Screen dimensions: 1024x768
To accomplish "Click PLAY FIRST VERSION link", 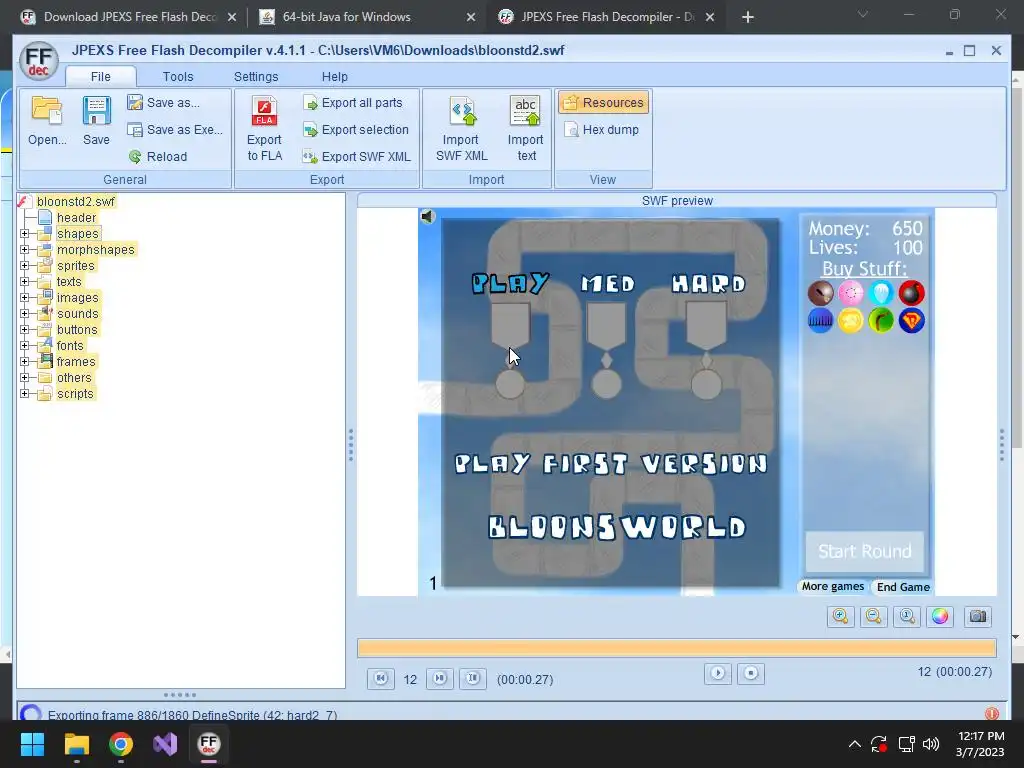I will (x=611, y=464).
